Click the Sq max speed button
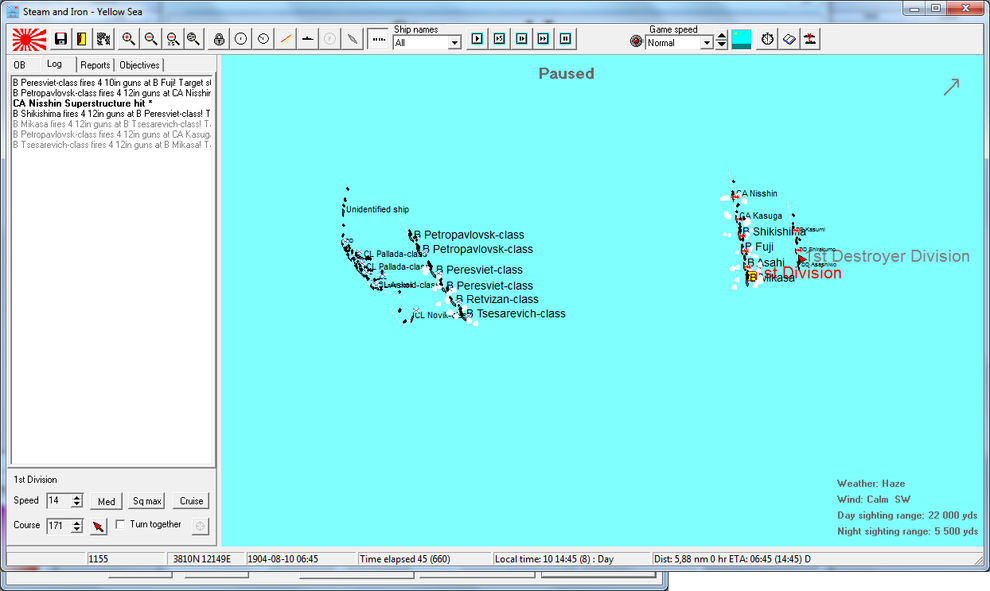This screenshot has width=990, height=591. coord(147,501)
